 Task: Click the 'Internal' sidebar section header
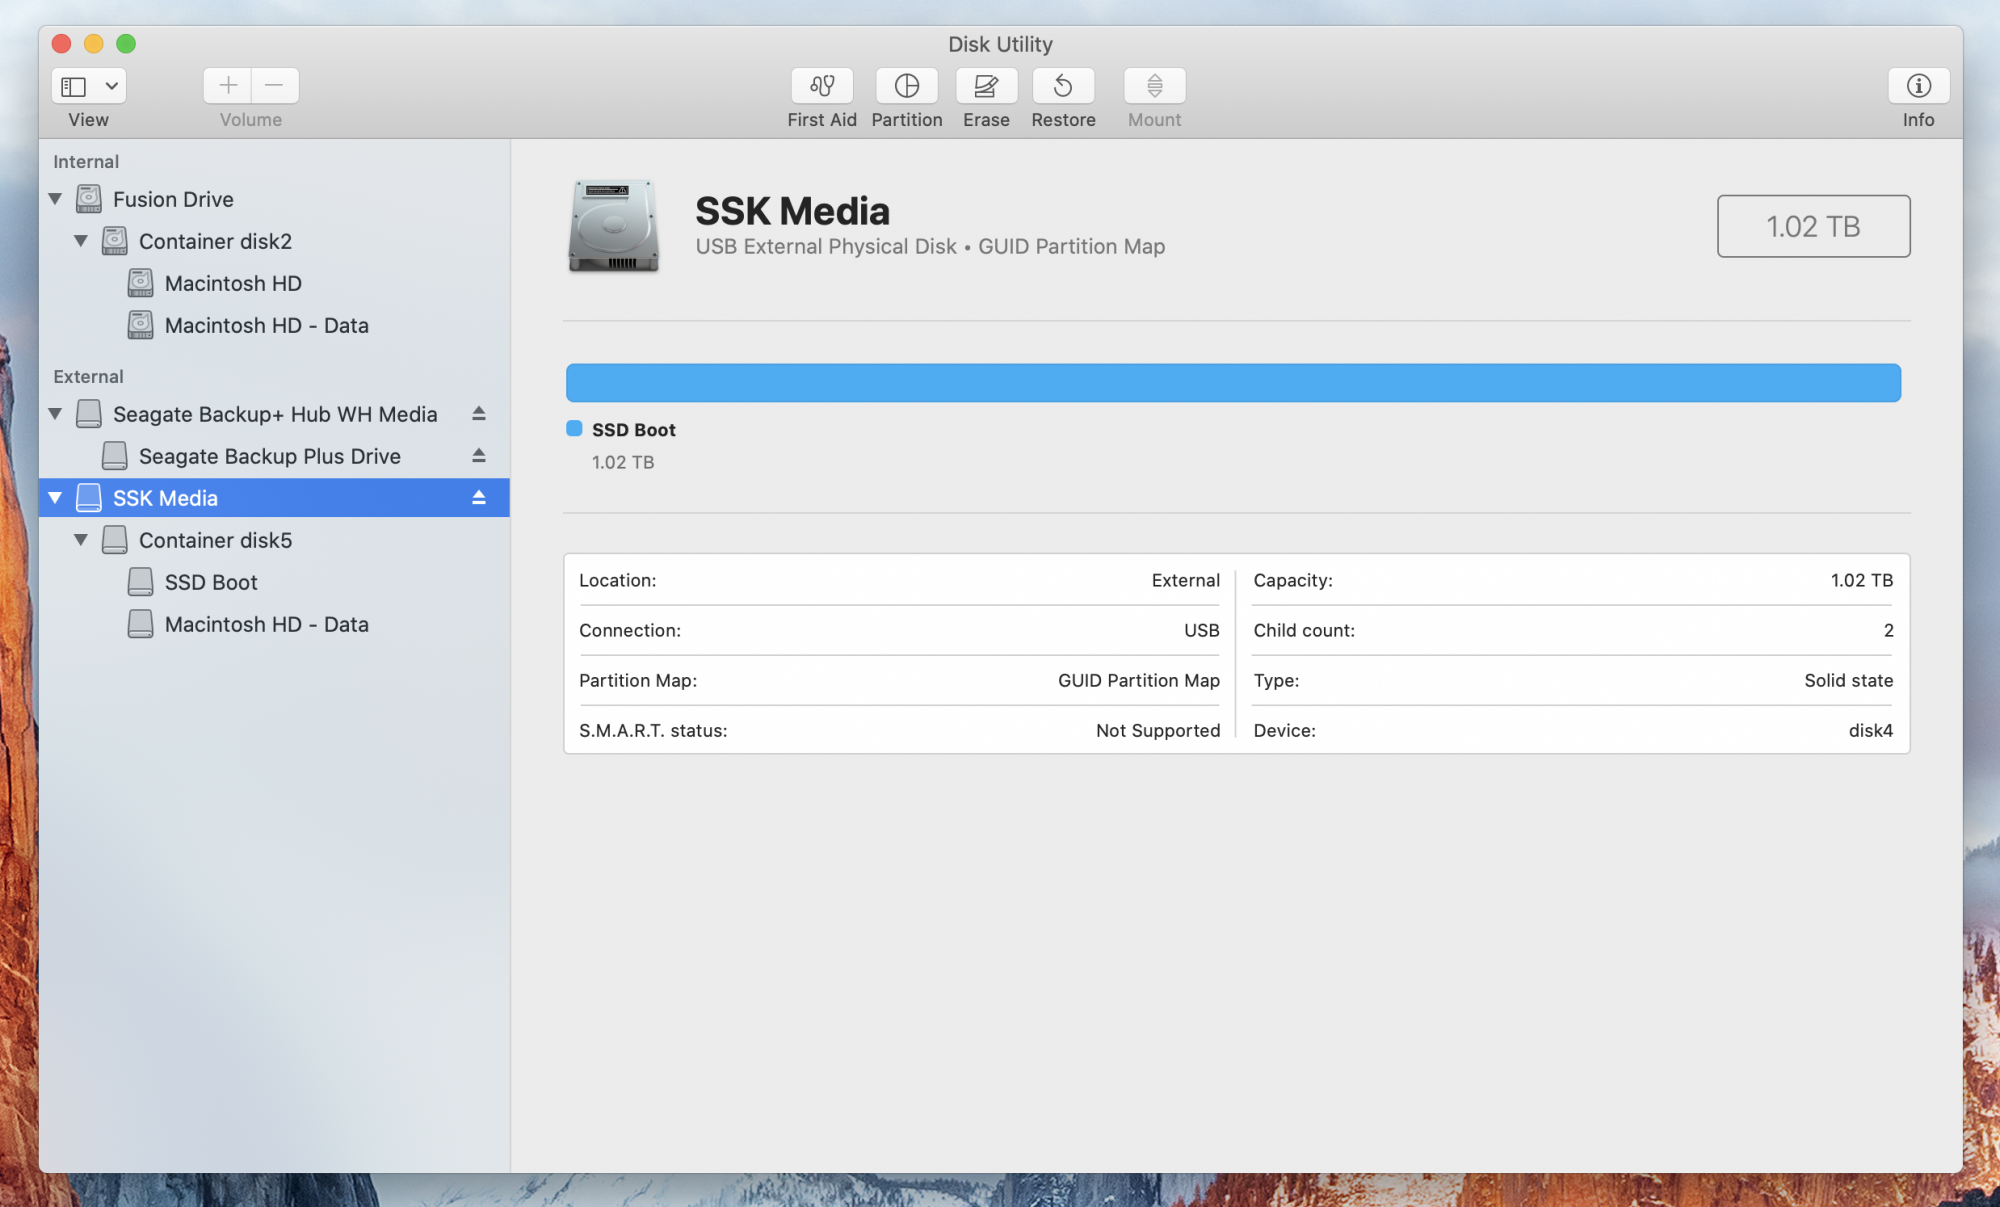[86, 162]
